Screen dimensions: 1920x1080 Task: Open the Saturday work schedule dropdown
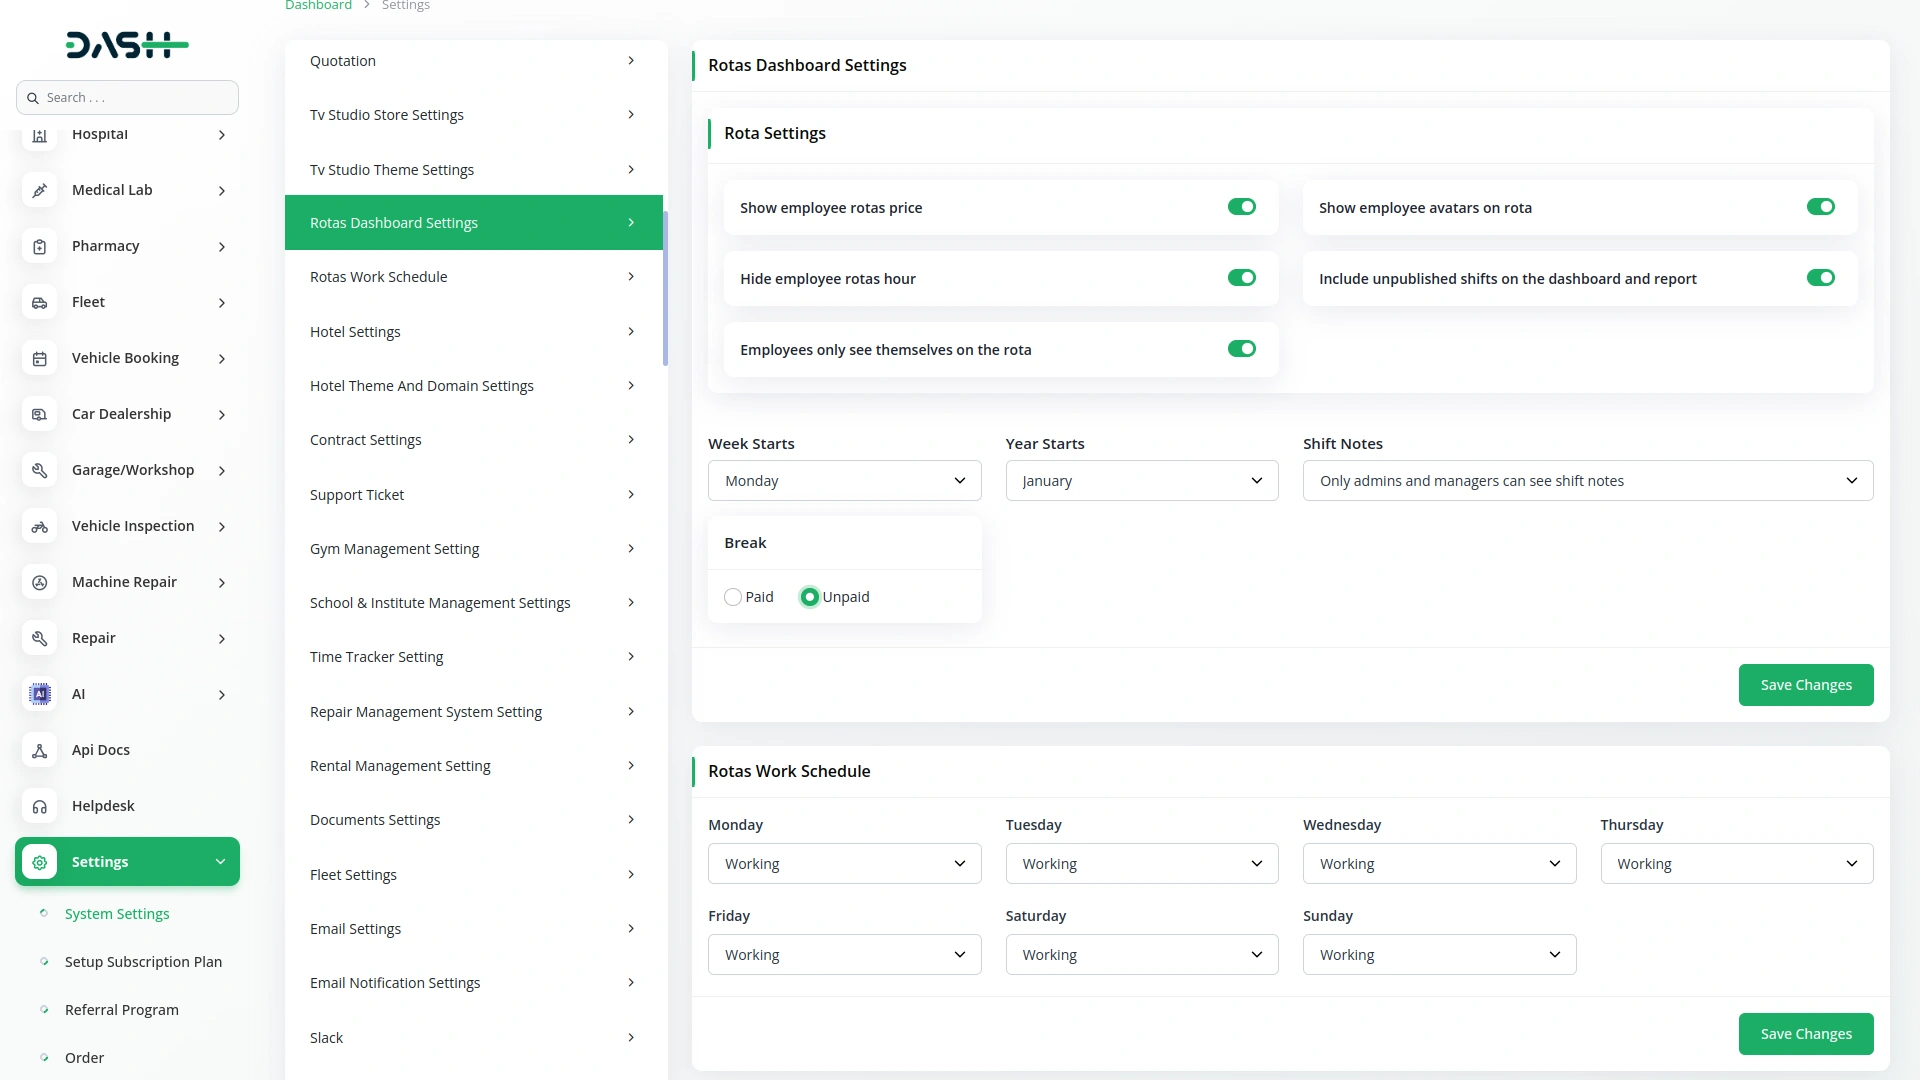coord(1141,955)
